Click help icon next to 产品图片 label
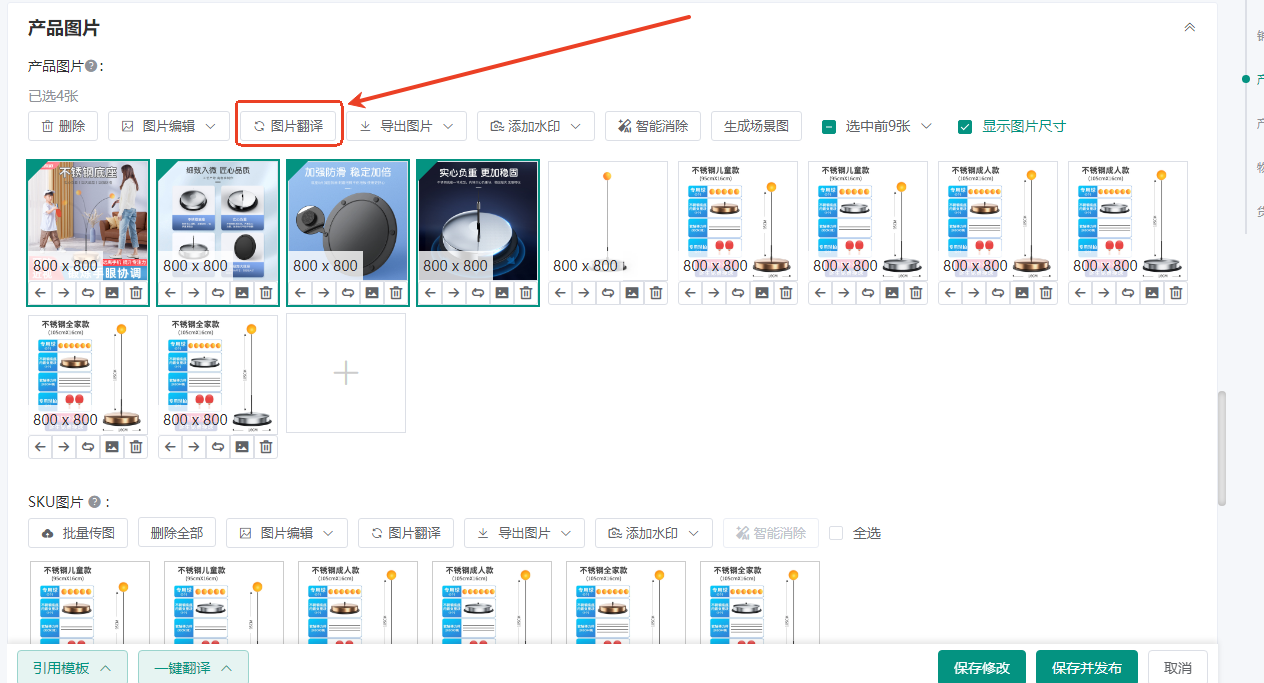This screenshot has width=1264, height=683. [91, 66]
